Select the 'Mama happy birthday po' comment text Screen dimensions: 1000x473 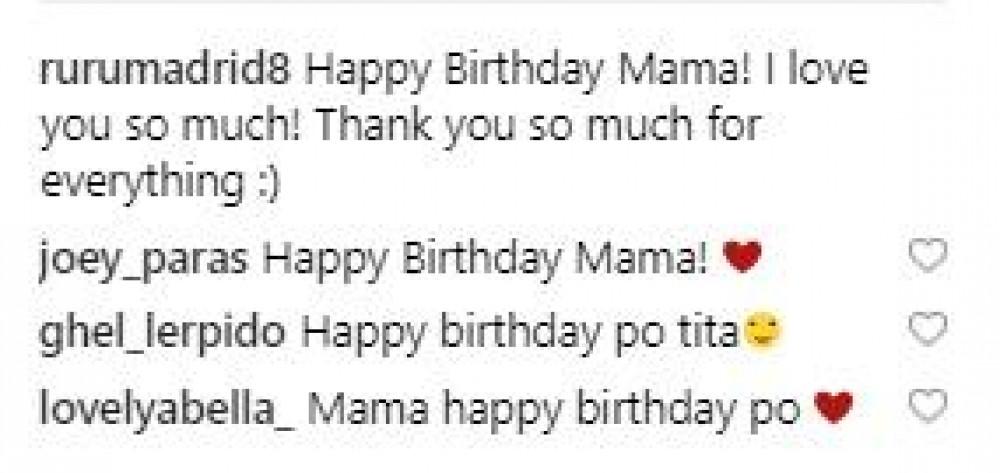tap(575, 408)
